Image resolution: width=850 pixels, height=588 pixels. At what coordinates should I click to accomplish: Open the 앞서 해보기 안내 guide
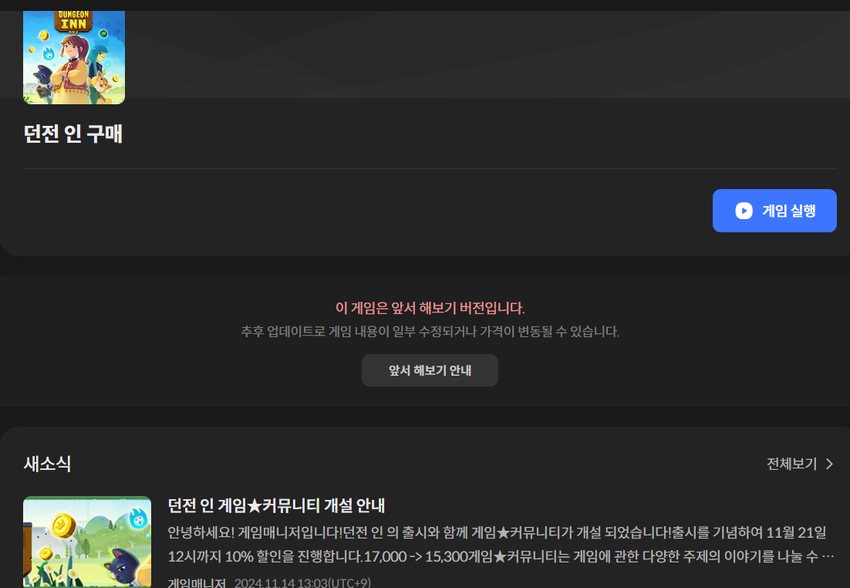(429, 370)
